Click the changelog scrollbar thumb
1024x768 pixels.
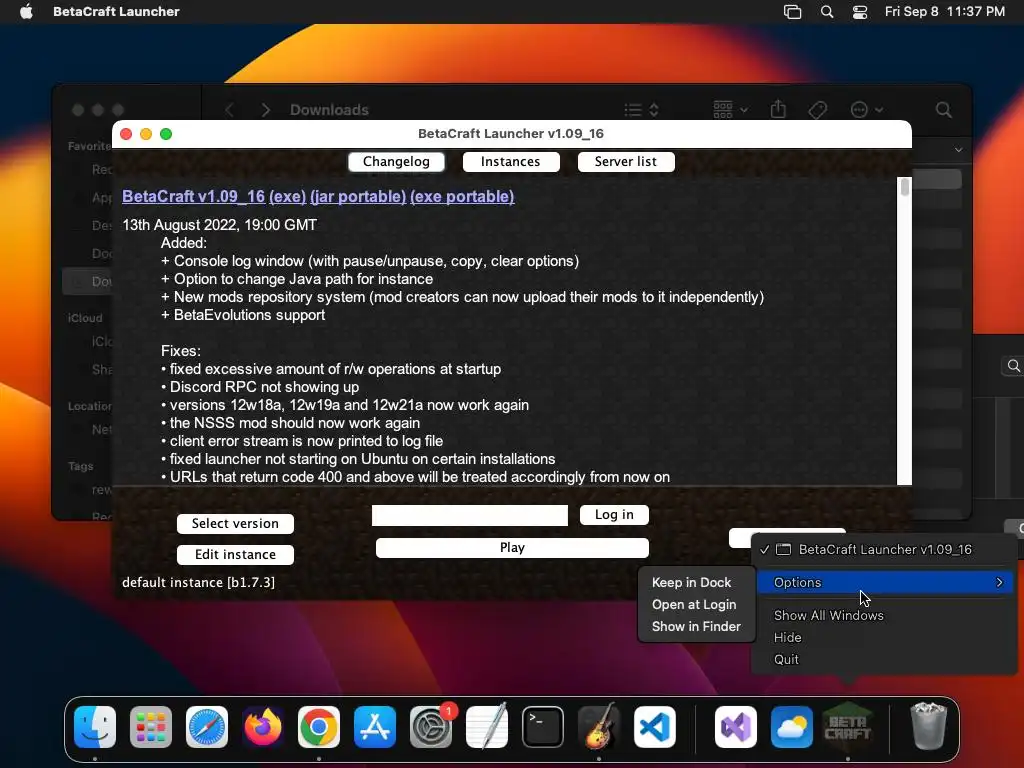coord(904,187)
